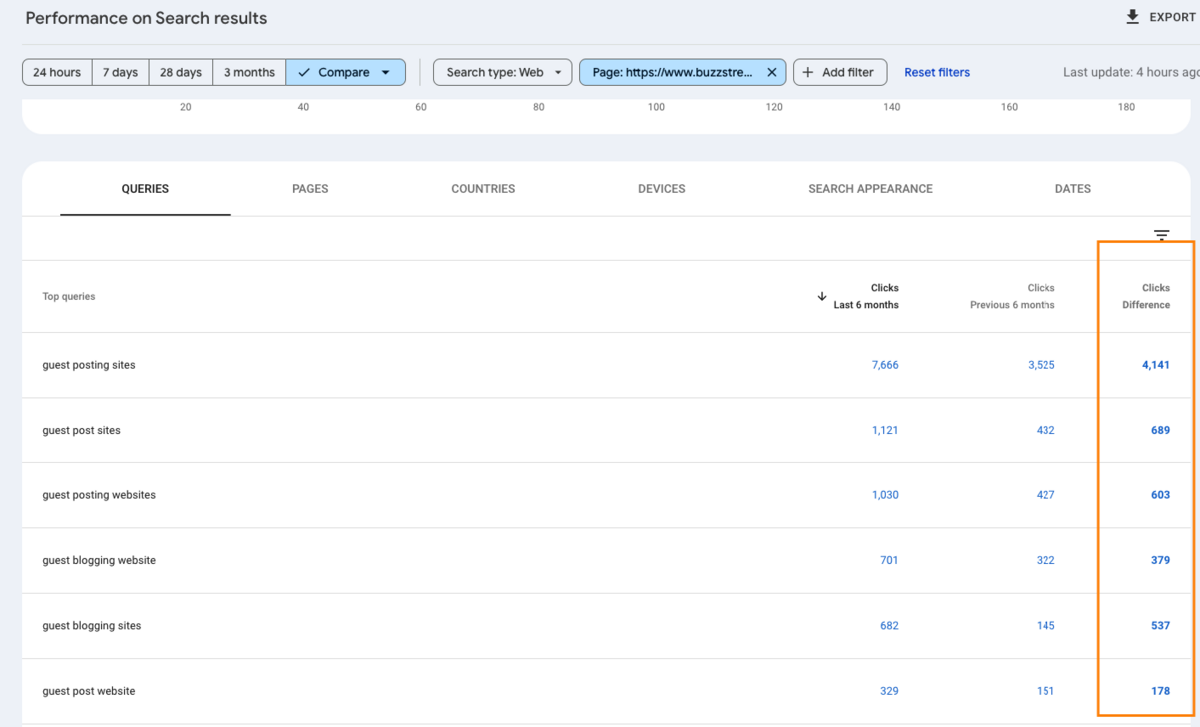
Task: Click the Clicks Difference column header
Action: pos(1146,296)
